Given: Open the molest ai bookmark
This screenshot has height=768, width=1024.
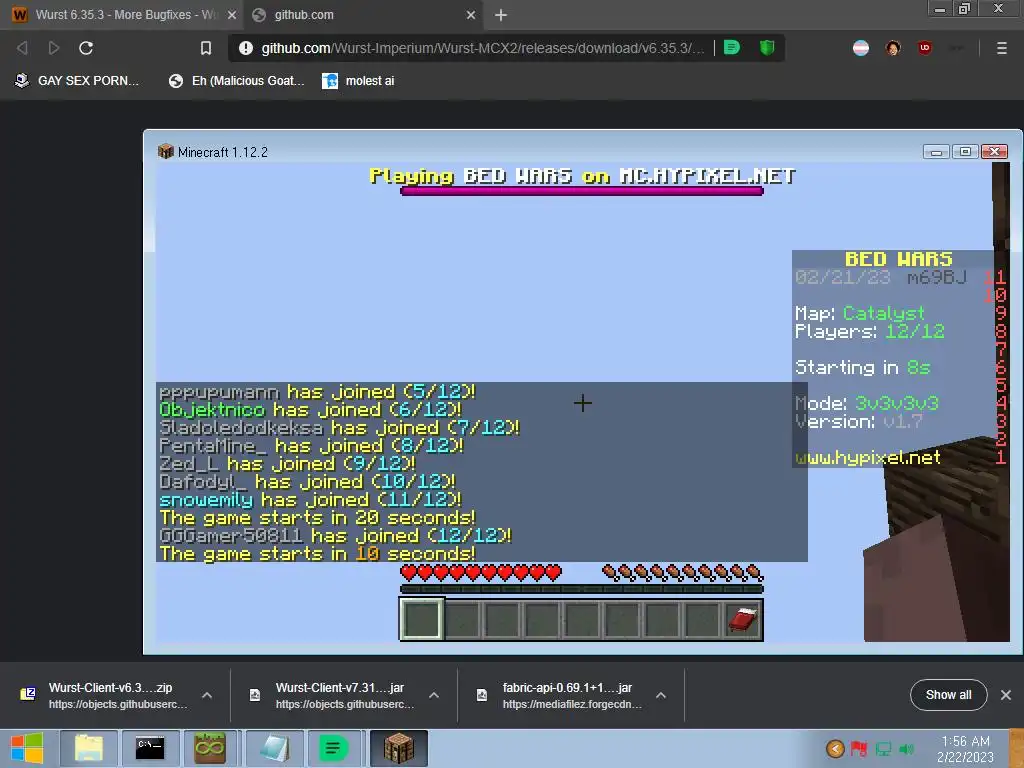Looking at the screenshot, I should click(358, 81).
